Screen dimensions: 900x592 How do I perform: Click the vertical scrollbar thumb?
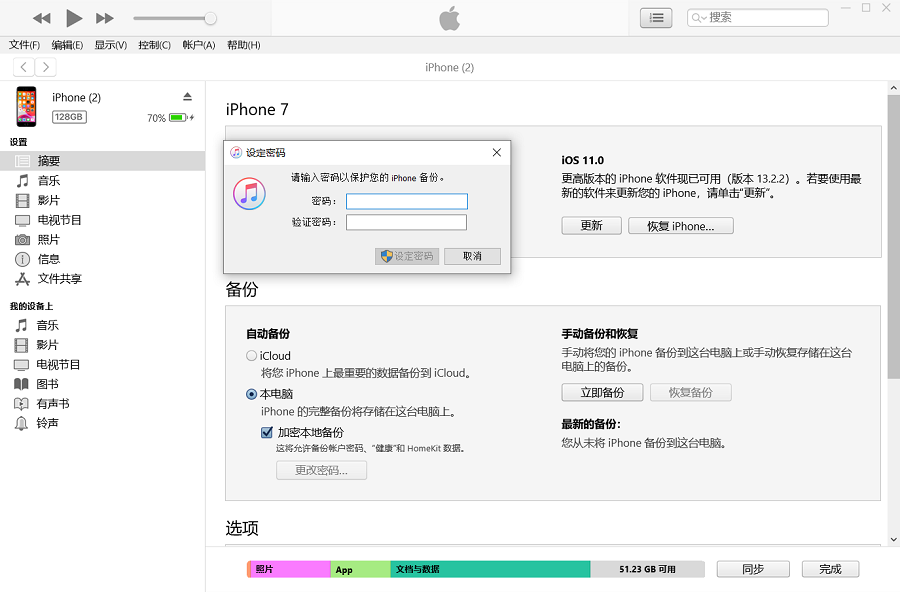[893, 237]
